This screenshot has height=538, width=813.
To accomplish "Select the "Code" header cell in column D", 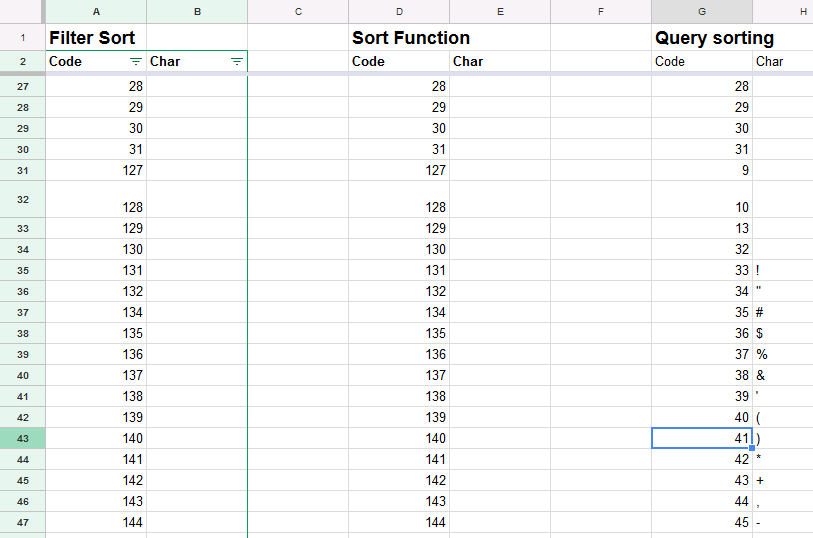I will (399, 62).
